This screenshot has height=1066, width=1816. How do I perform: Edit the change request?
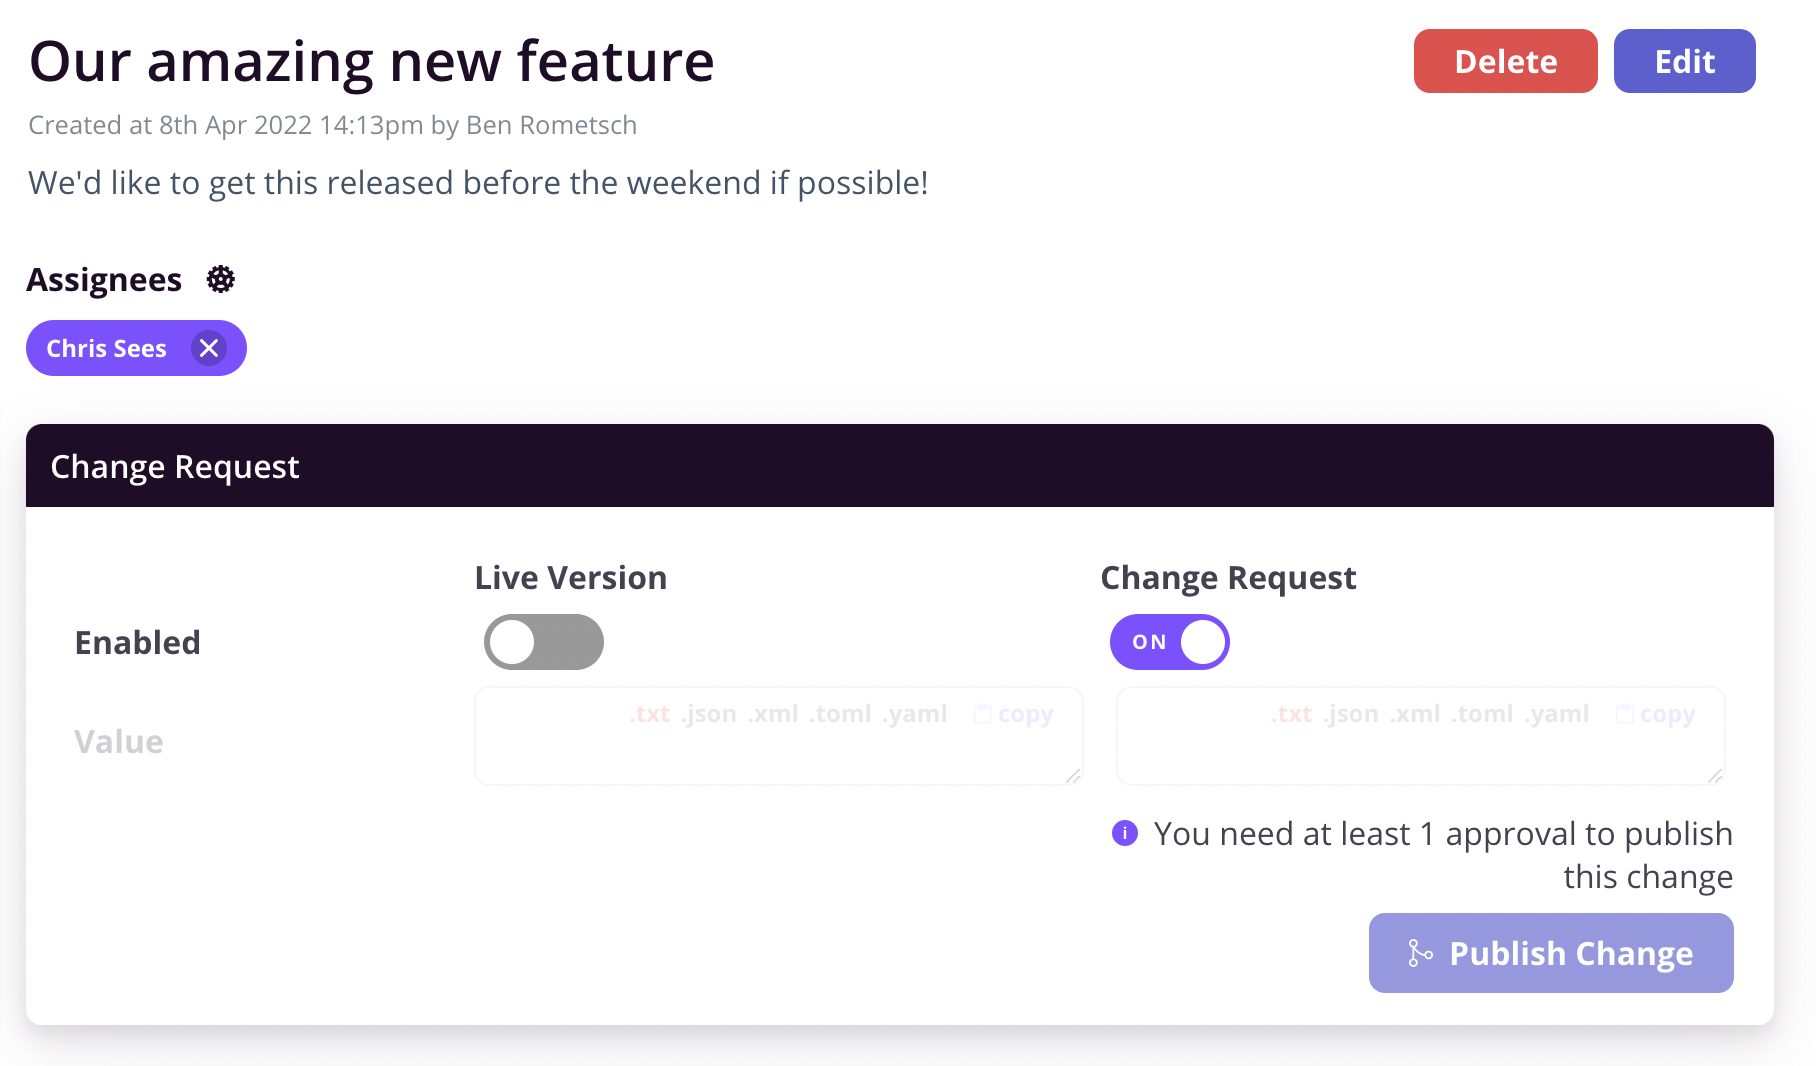coord(1685,61)
